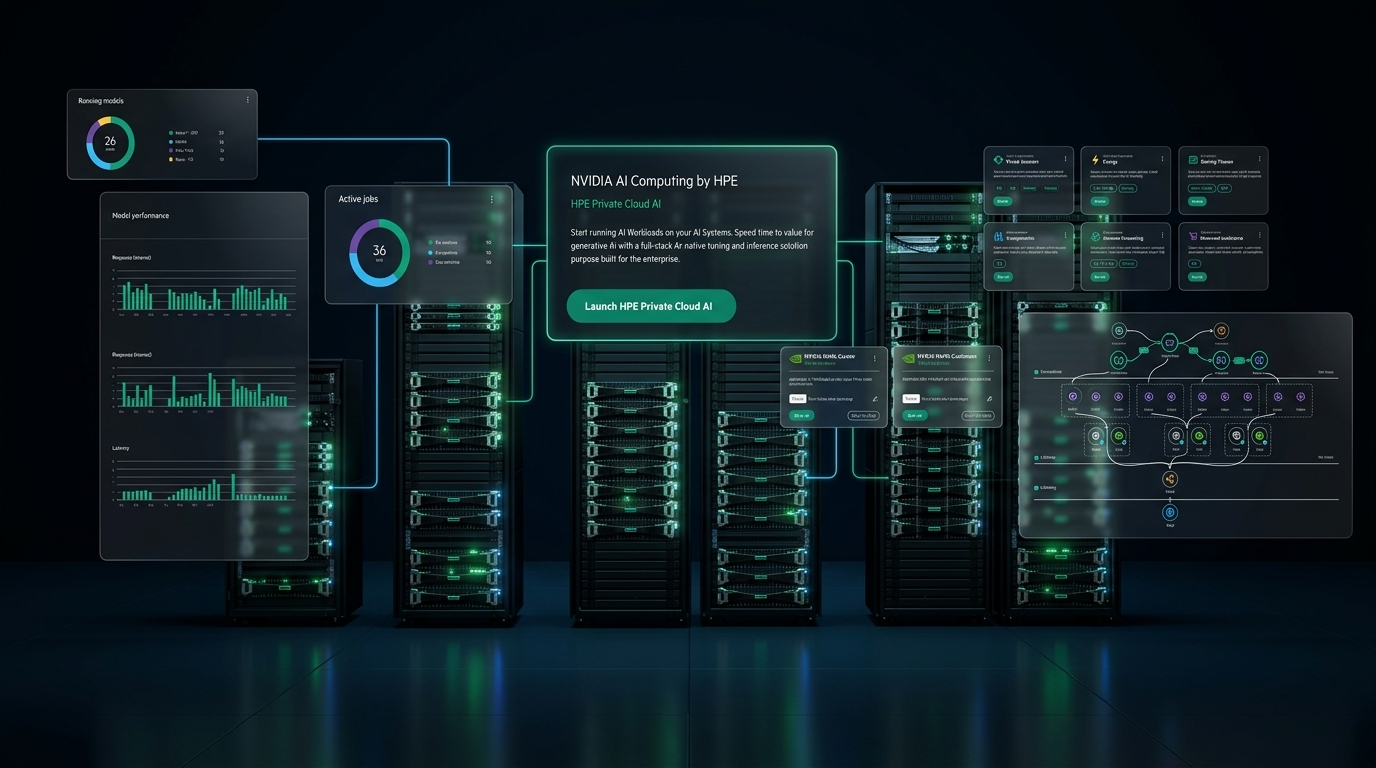This screenshot has height=768, width=1376.
Task: Open the options menu on the purple cart card
Action: click(x=1259, y=235)
